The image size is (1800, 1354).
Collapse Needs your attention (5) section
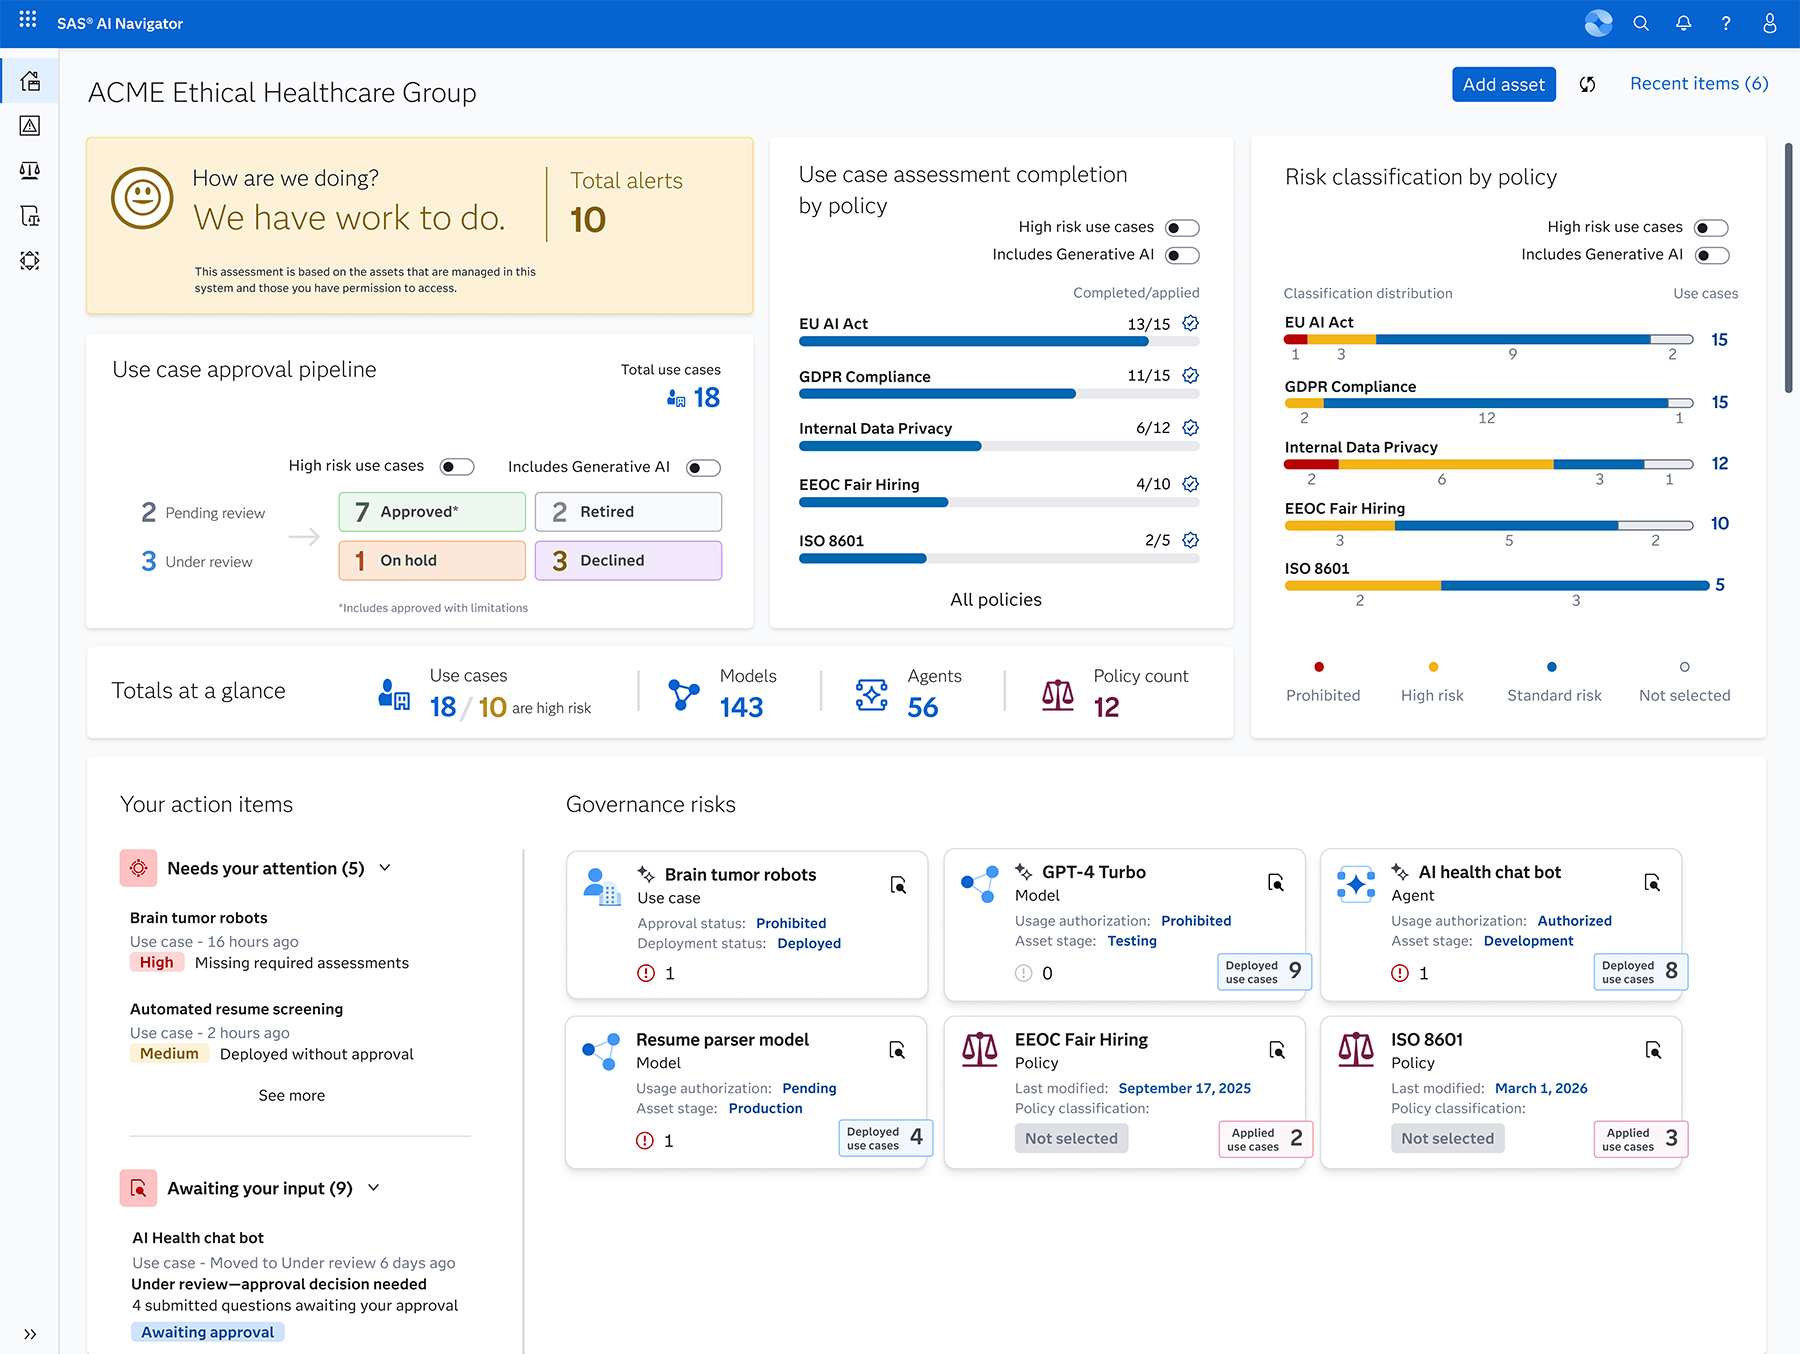[385, 868]
